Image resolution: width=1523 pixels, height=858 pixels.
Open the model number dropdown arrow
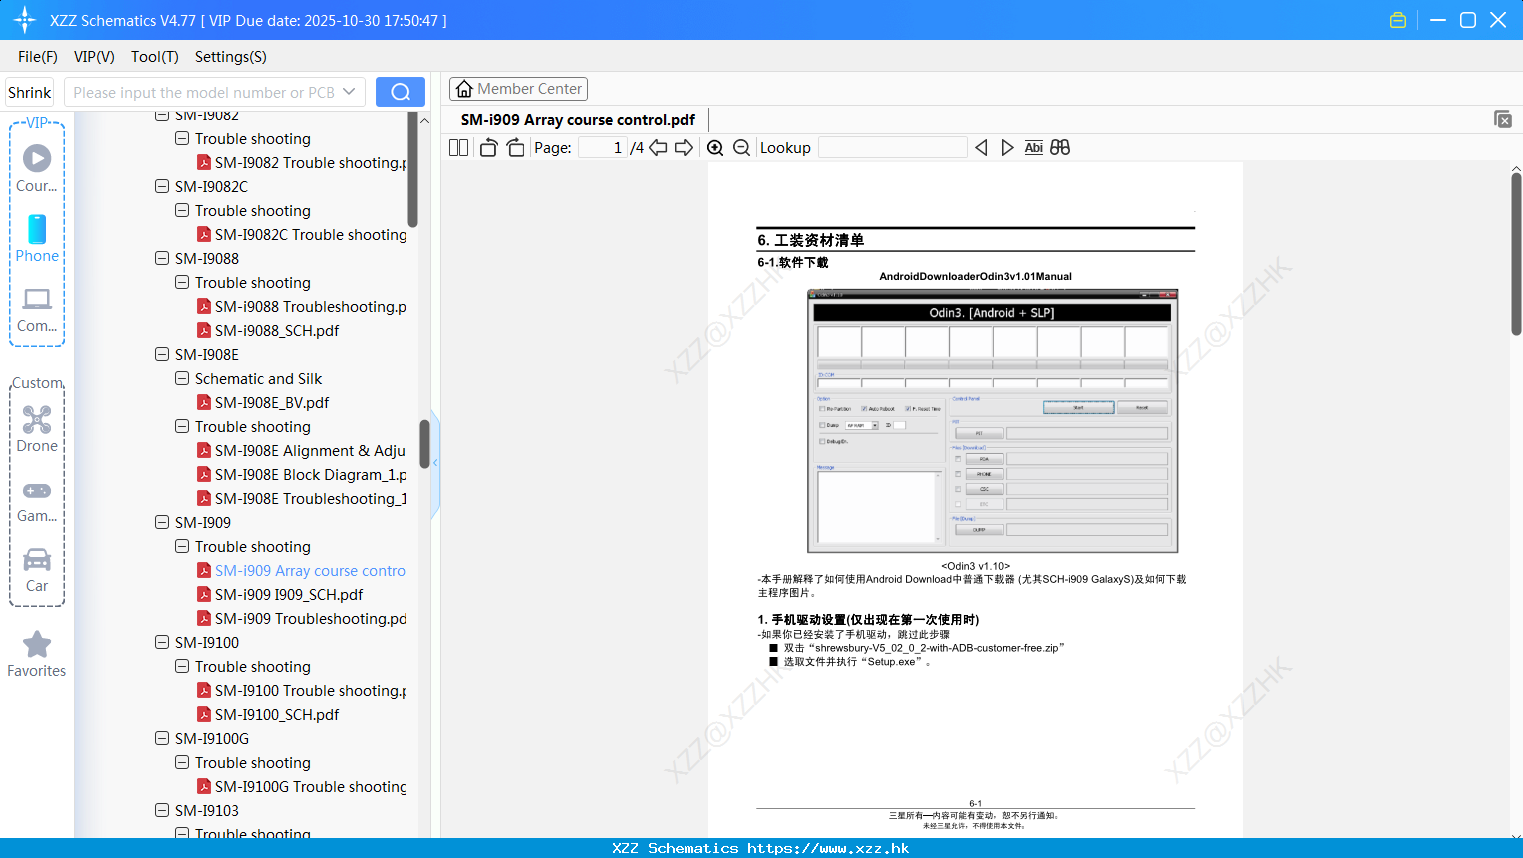coord(349,92)
